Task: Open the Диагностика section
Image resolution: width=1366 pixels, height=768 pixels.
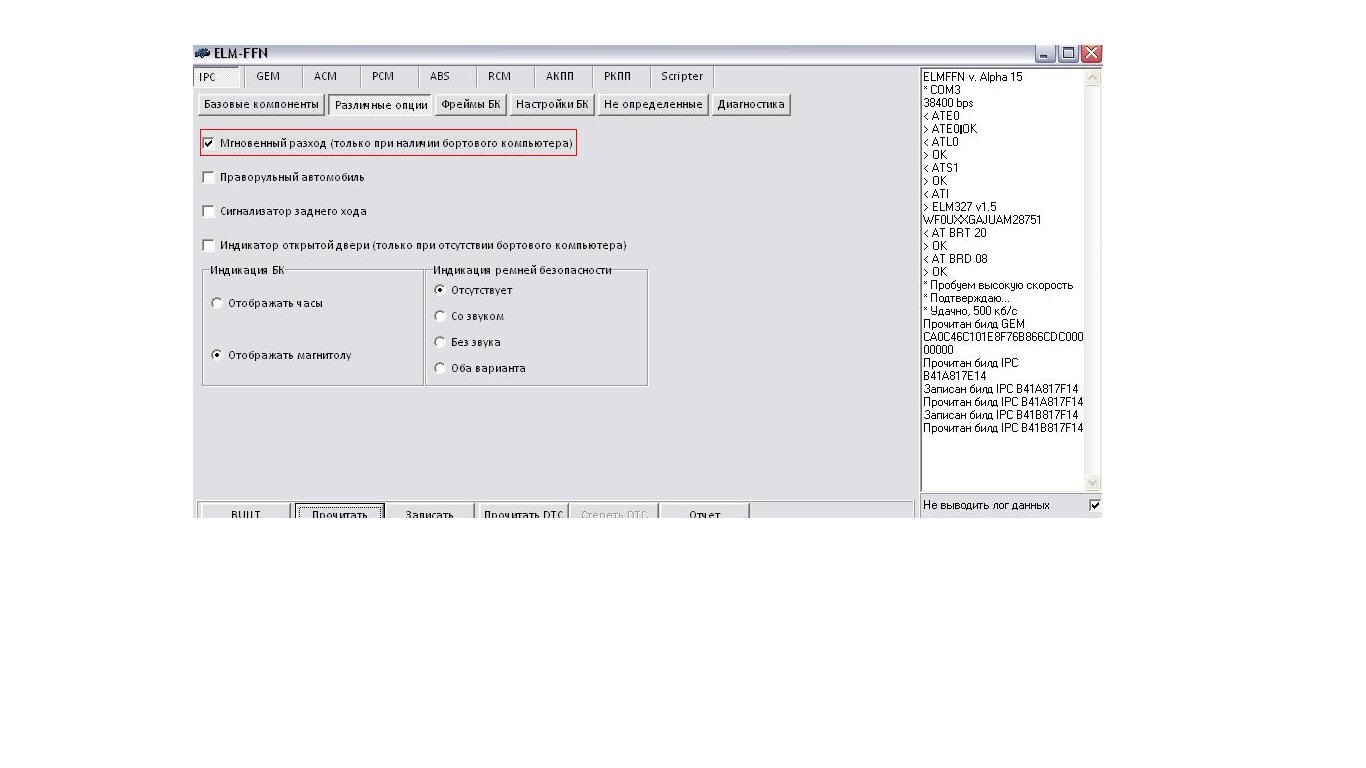Action: click(x=751, y=104)
